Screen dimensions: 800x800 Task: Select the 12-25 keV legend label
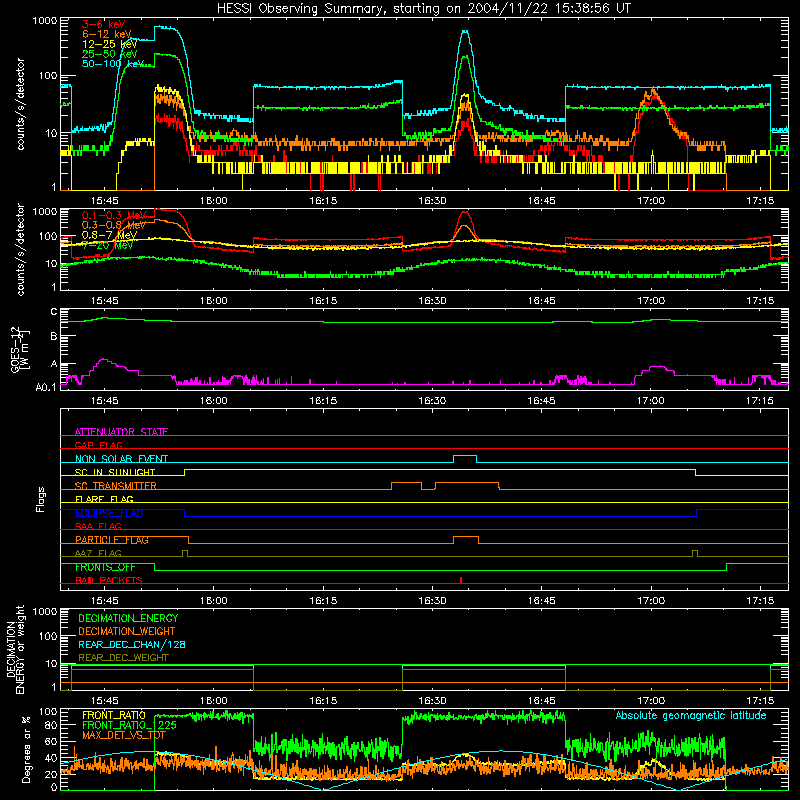pos(109,44)
